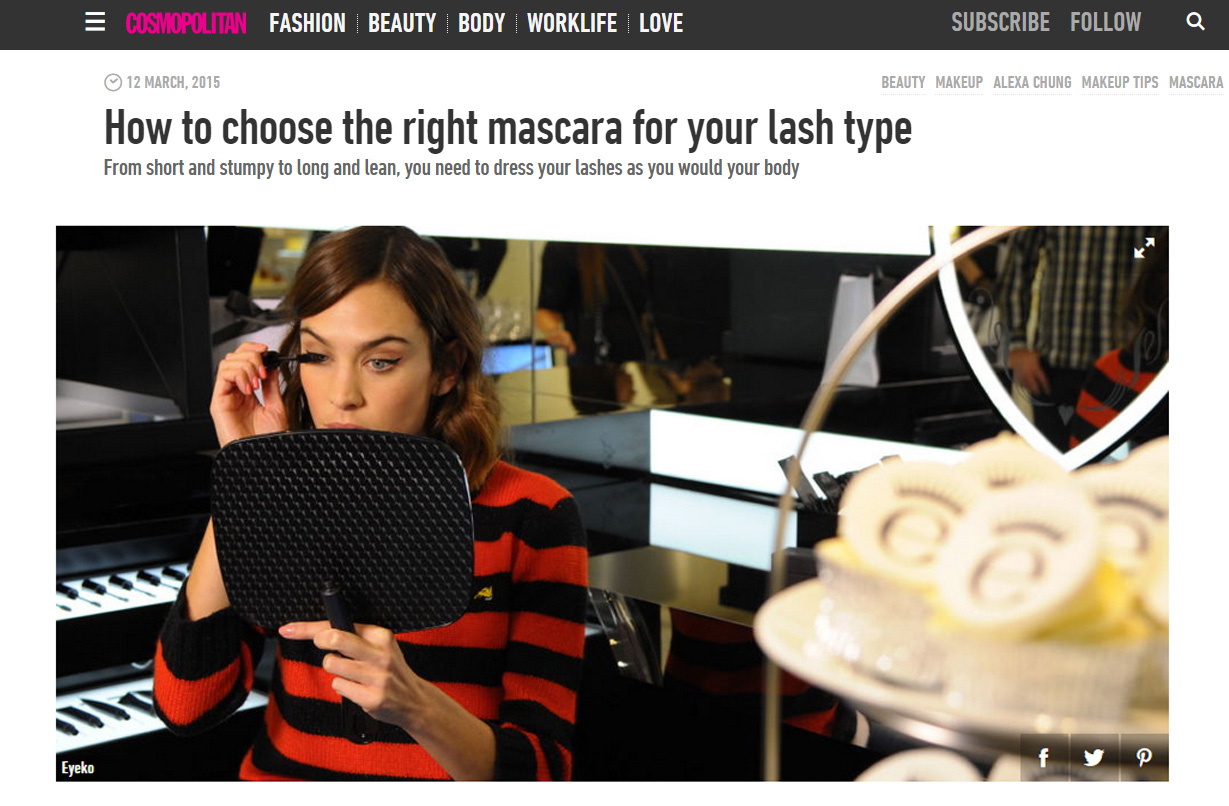
Task: Open the Makeup Tips tag
Action: coord(1120,83)
